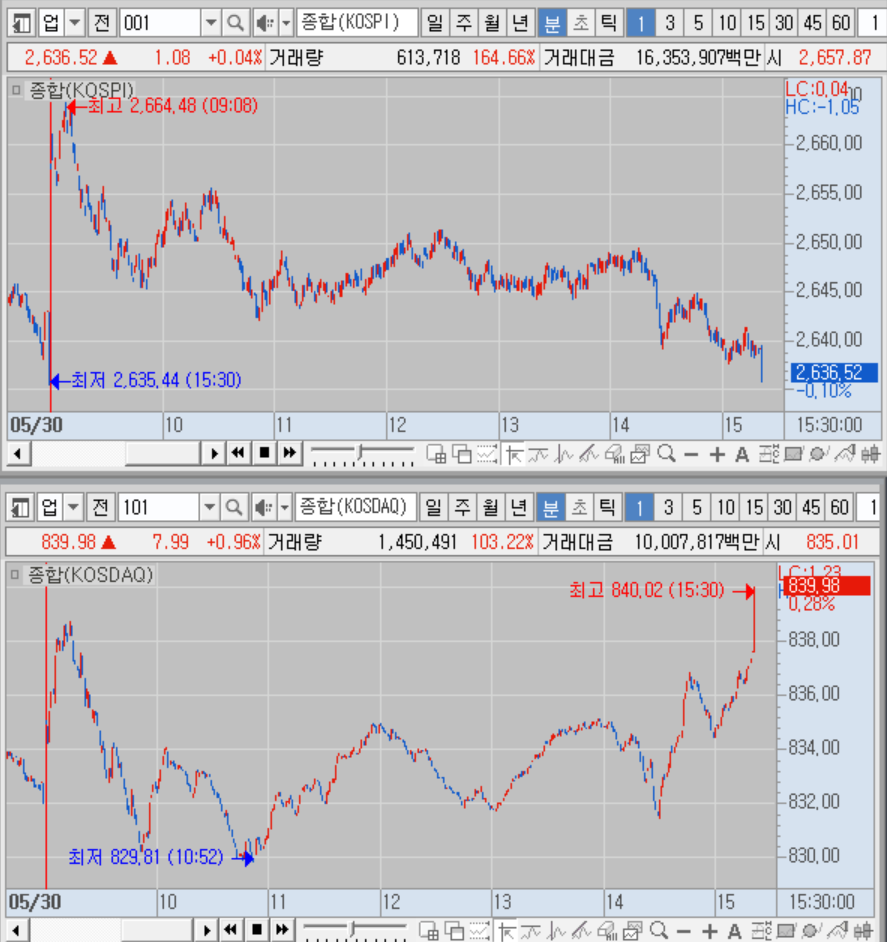Click the minus zoom-out icon in KOSDAQ chart toolbar
Image resolution: width=887 pixels, height=942 pixels.
point(684,932)
